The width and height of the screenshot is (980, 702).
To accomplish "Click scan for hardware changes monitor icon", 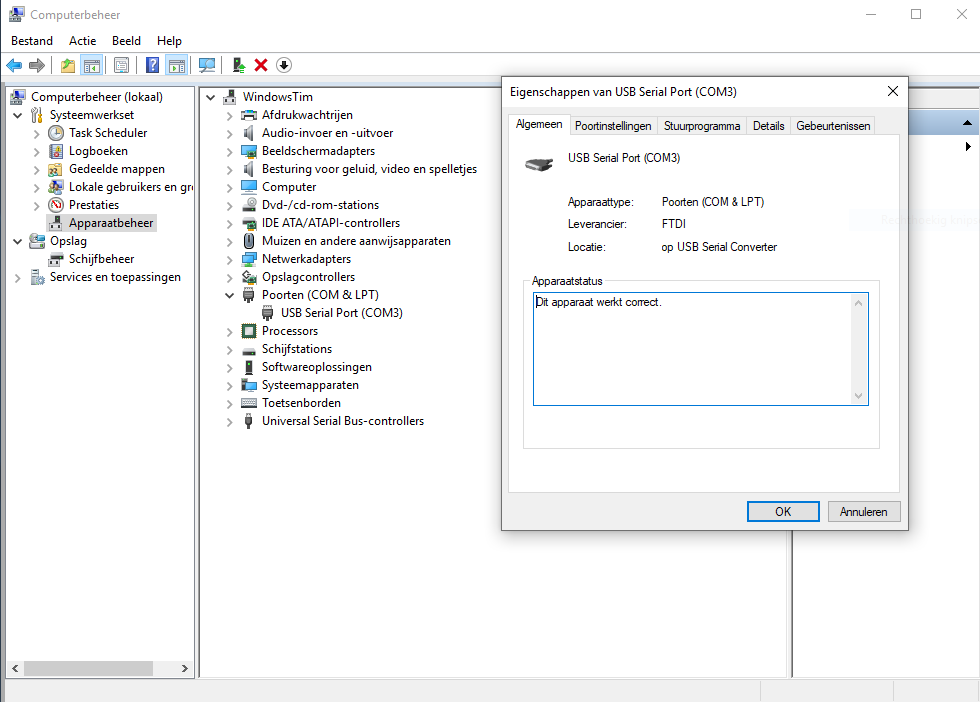I will tap(207, 65).
